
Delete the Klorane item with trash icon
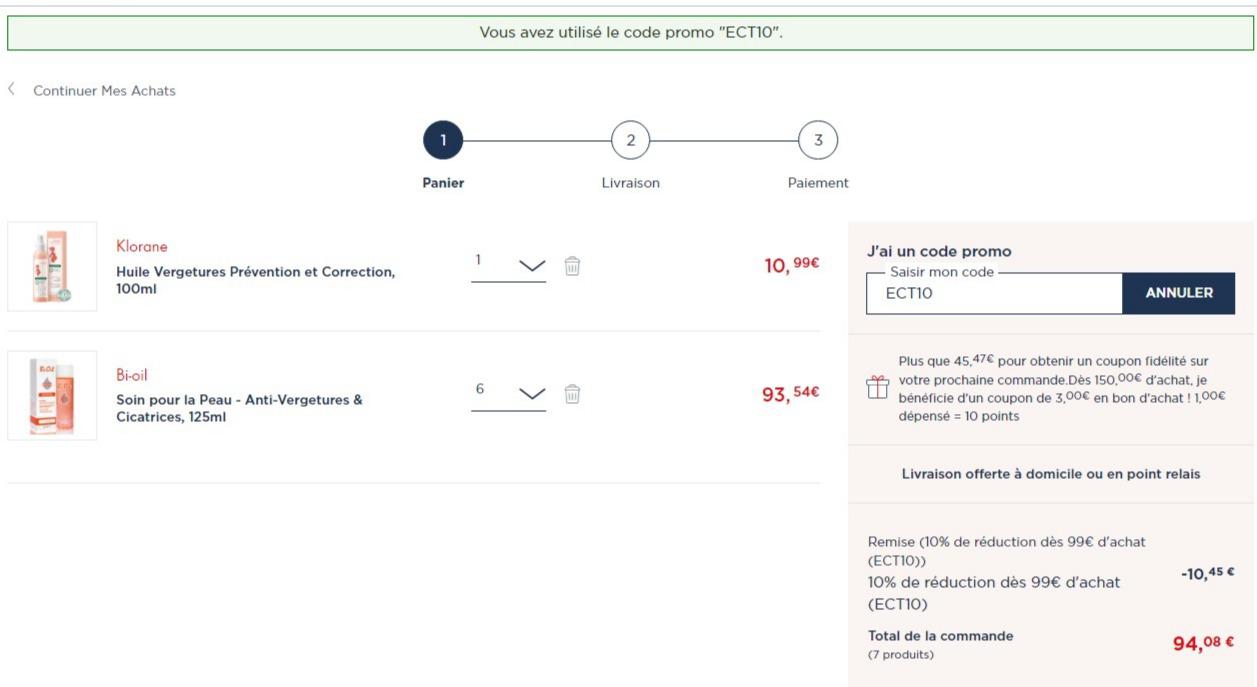pyautogui.click(x=572, y=266)
